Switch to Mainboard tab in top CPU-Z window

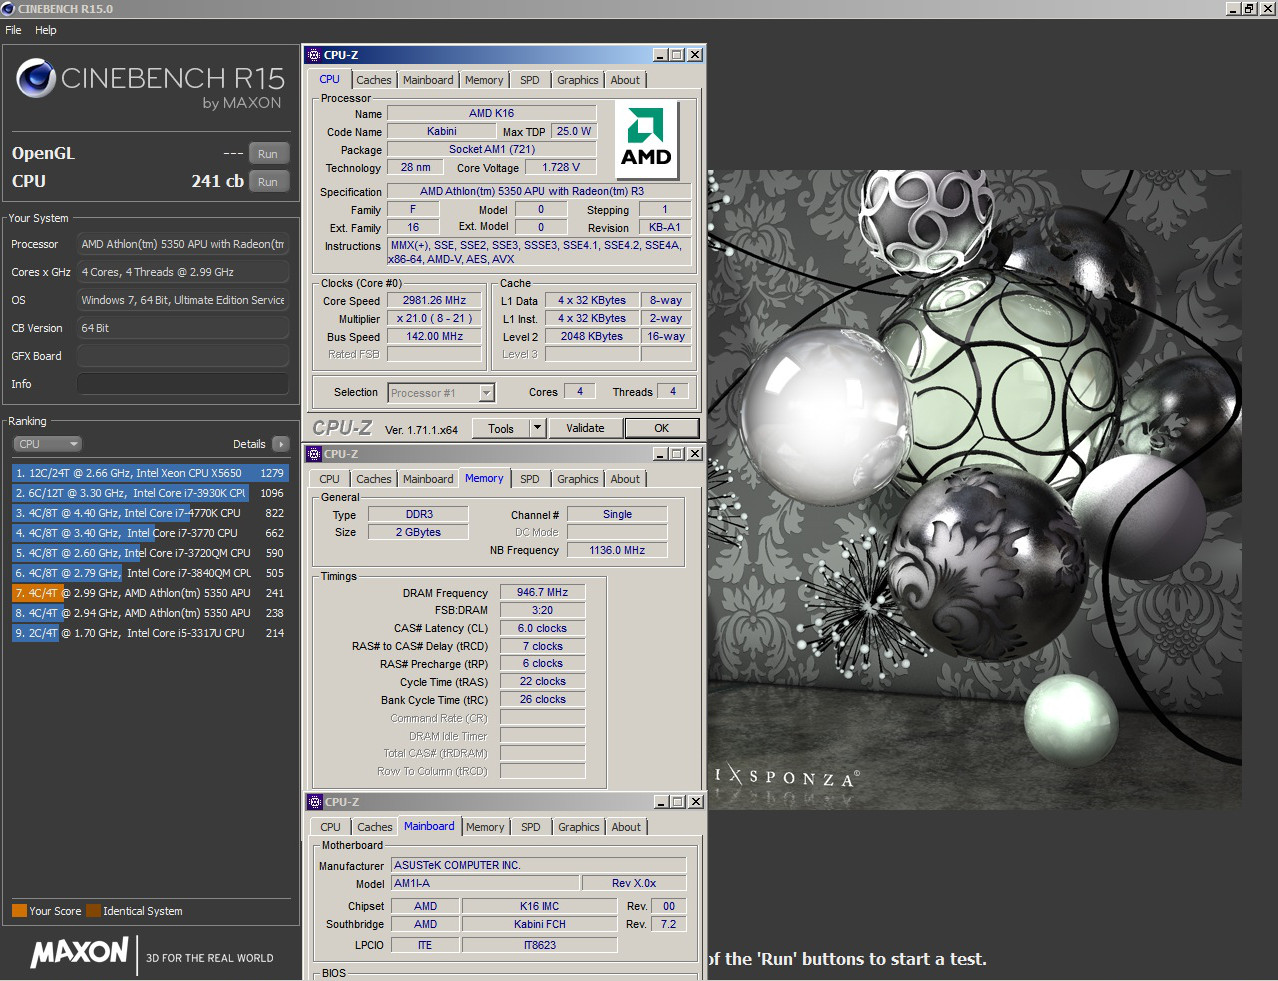(428, 80)
